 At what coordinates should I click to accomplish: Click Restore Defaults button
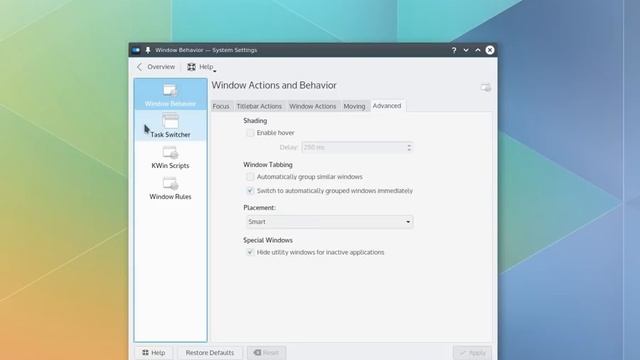click(210, 353)
